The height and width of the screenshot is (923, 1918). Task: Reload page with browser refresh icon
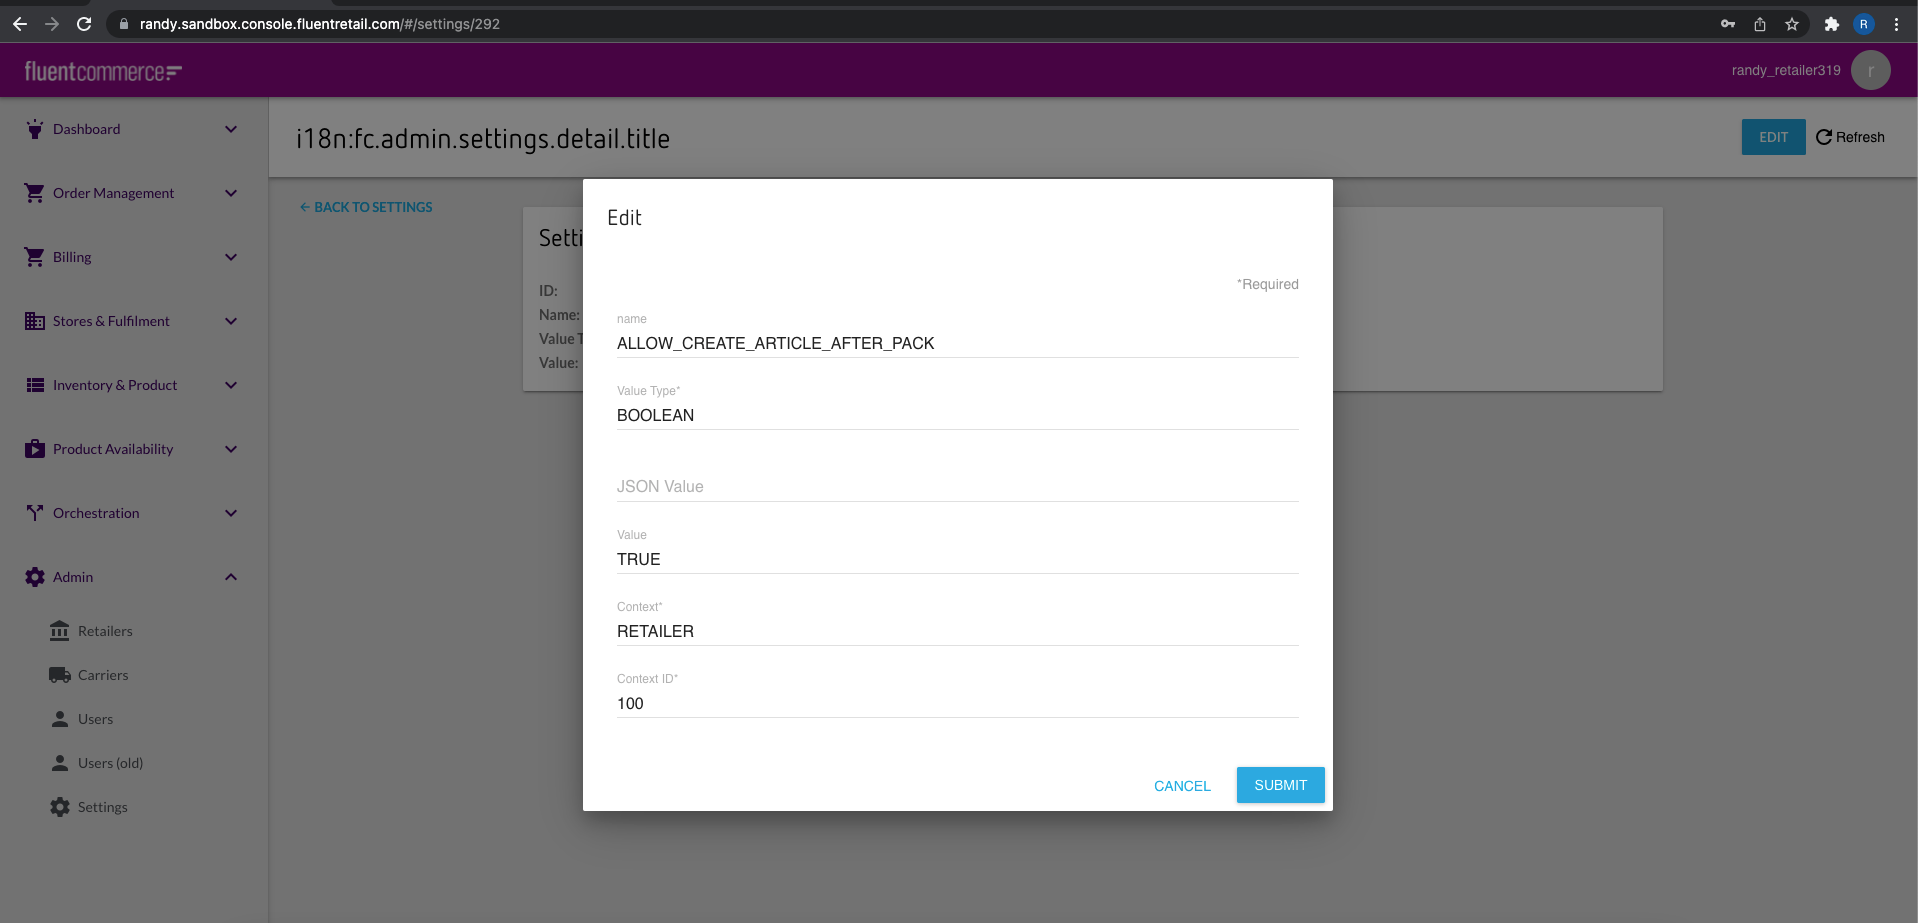pyautogui.click(x=84, y=24)
